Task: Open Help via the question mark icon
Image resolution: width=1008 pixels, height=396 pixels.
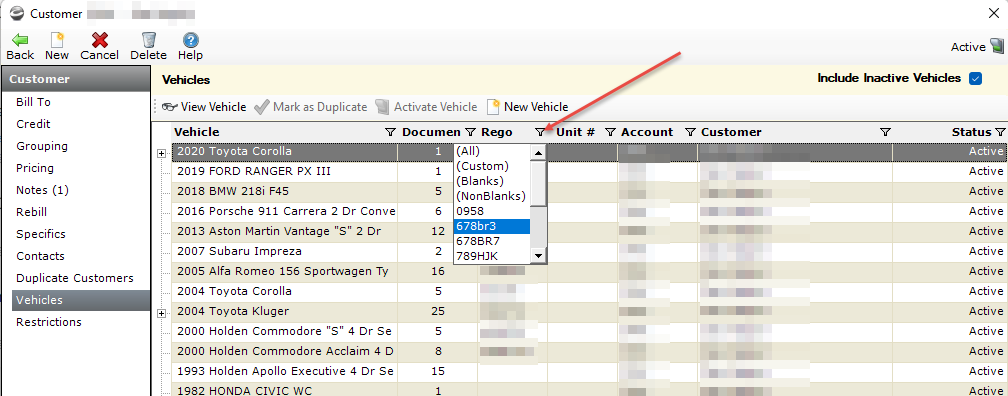Action: point(190,39)
